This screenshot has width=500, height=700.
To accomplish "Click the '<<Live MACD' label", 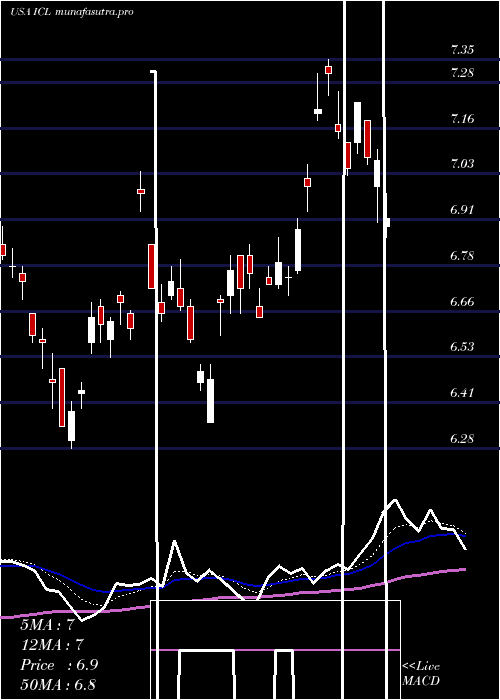I will click(x=421, y=674).
